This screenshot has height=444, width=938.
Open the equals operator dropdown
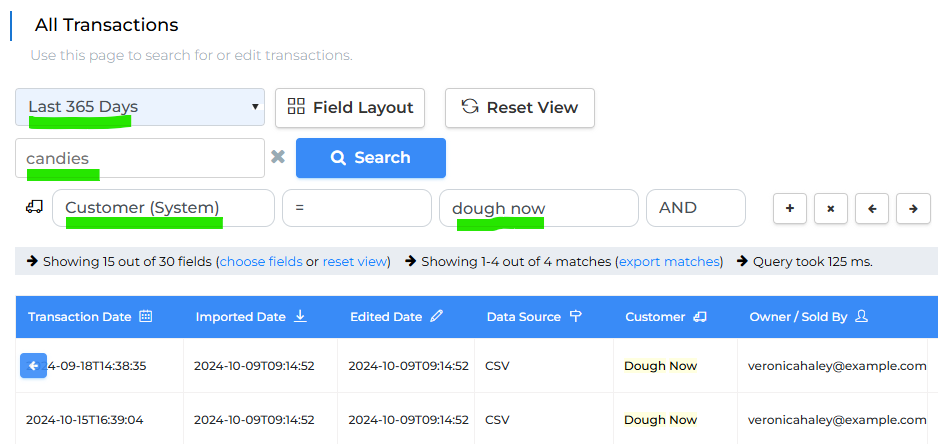[x=357, y=208]
